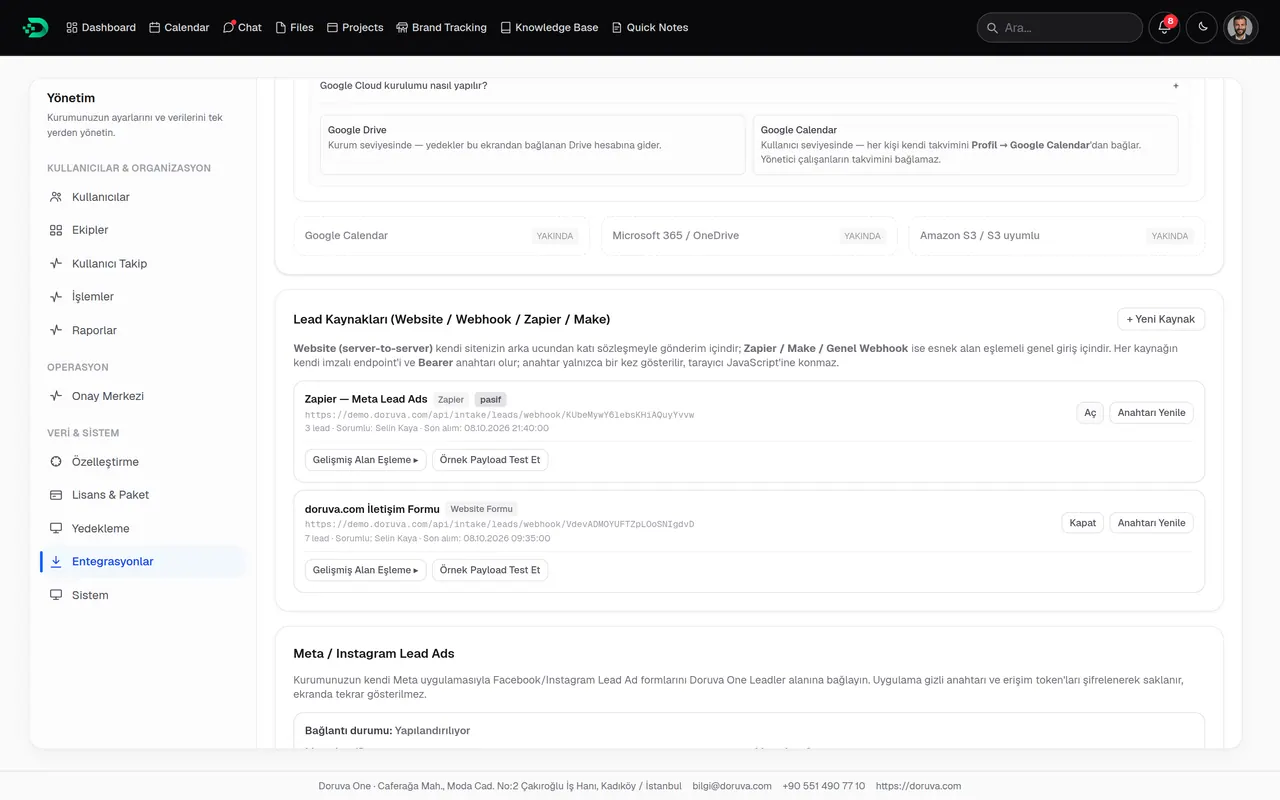Click the pasif status badge
This screenshot has width=1280, height=800.
[490, 399]
